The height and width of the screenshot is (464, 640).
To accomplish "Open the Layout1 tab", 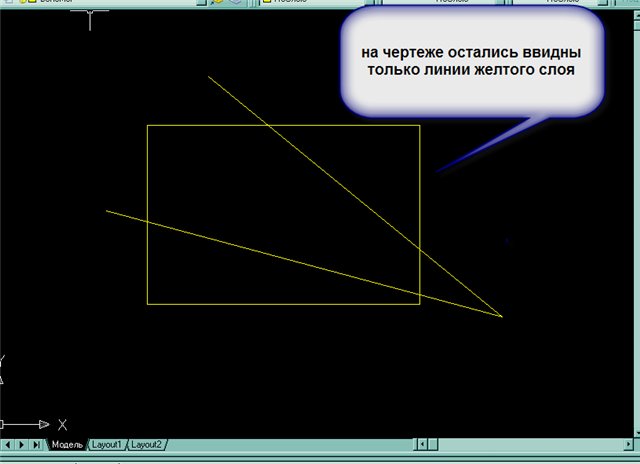I will click(x=108, y=444).
